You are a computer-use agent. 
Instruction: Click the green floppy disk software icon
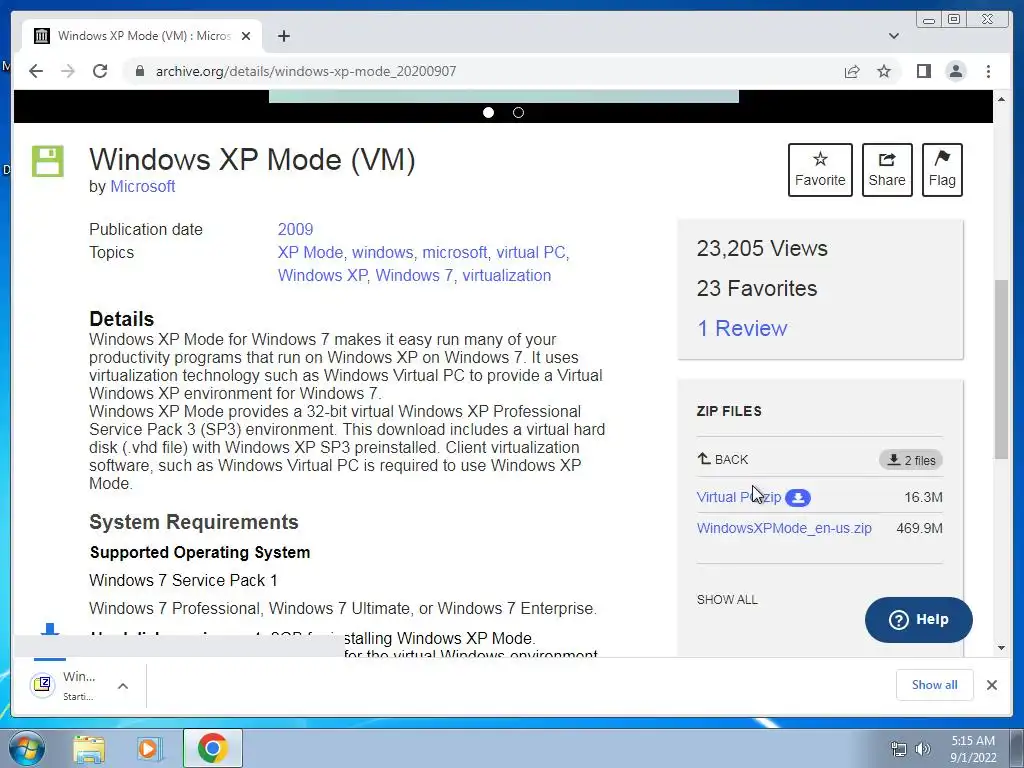pyautogui.click(x=48, y=161)
